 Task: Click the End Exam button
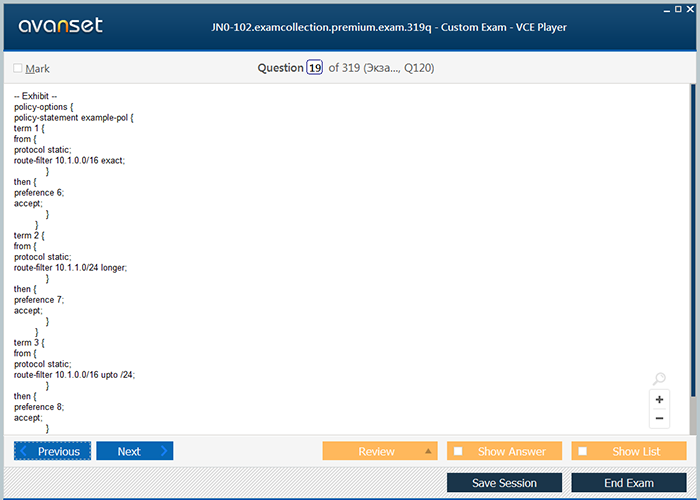[x=629, y=483]
